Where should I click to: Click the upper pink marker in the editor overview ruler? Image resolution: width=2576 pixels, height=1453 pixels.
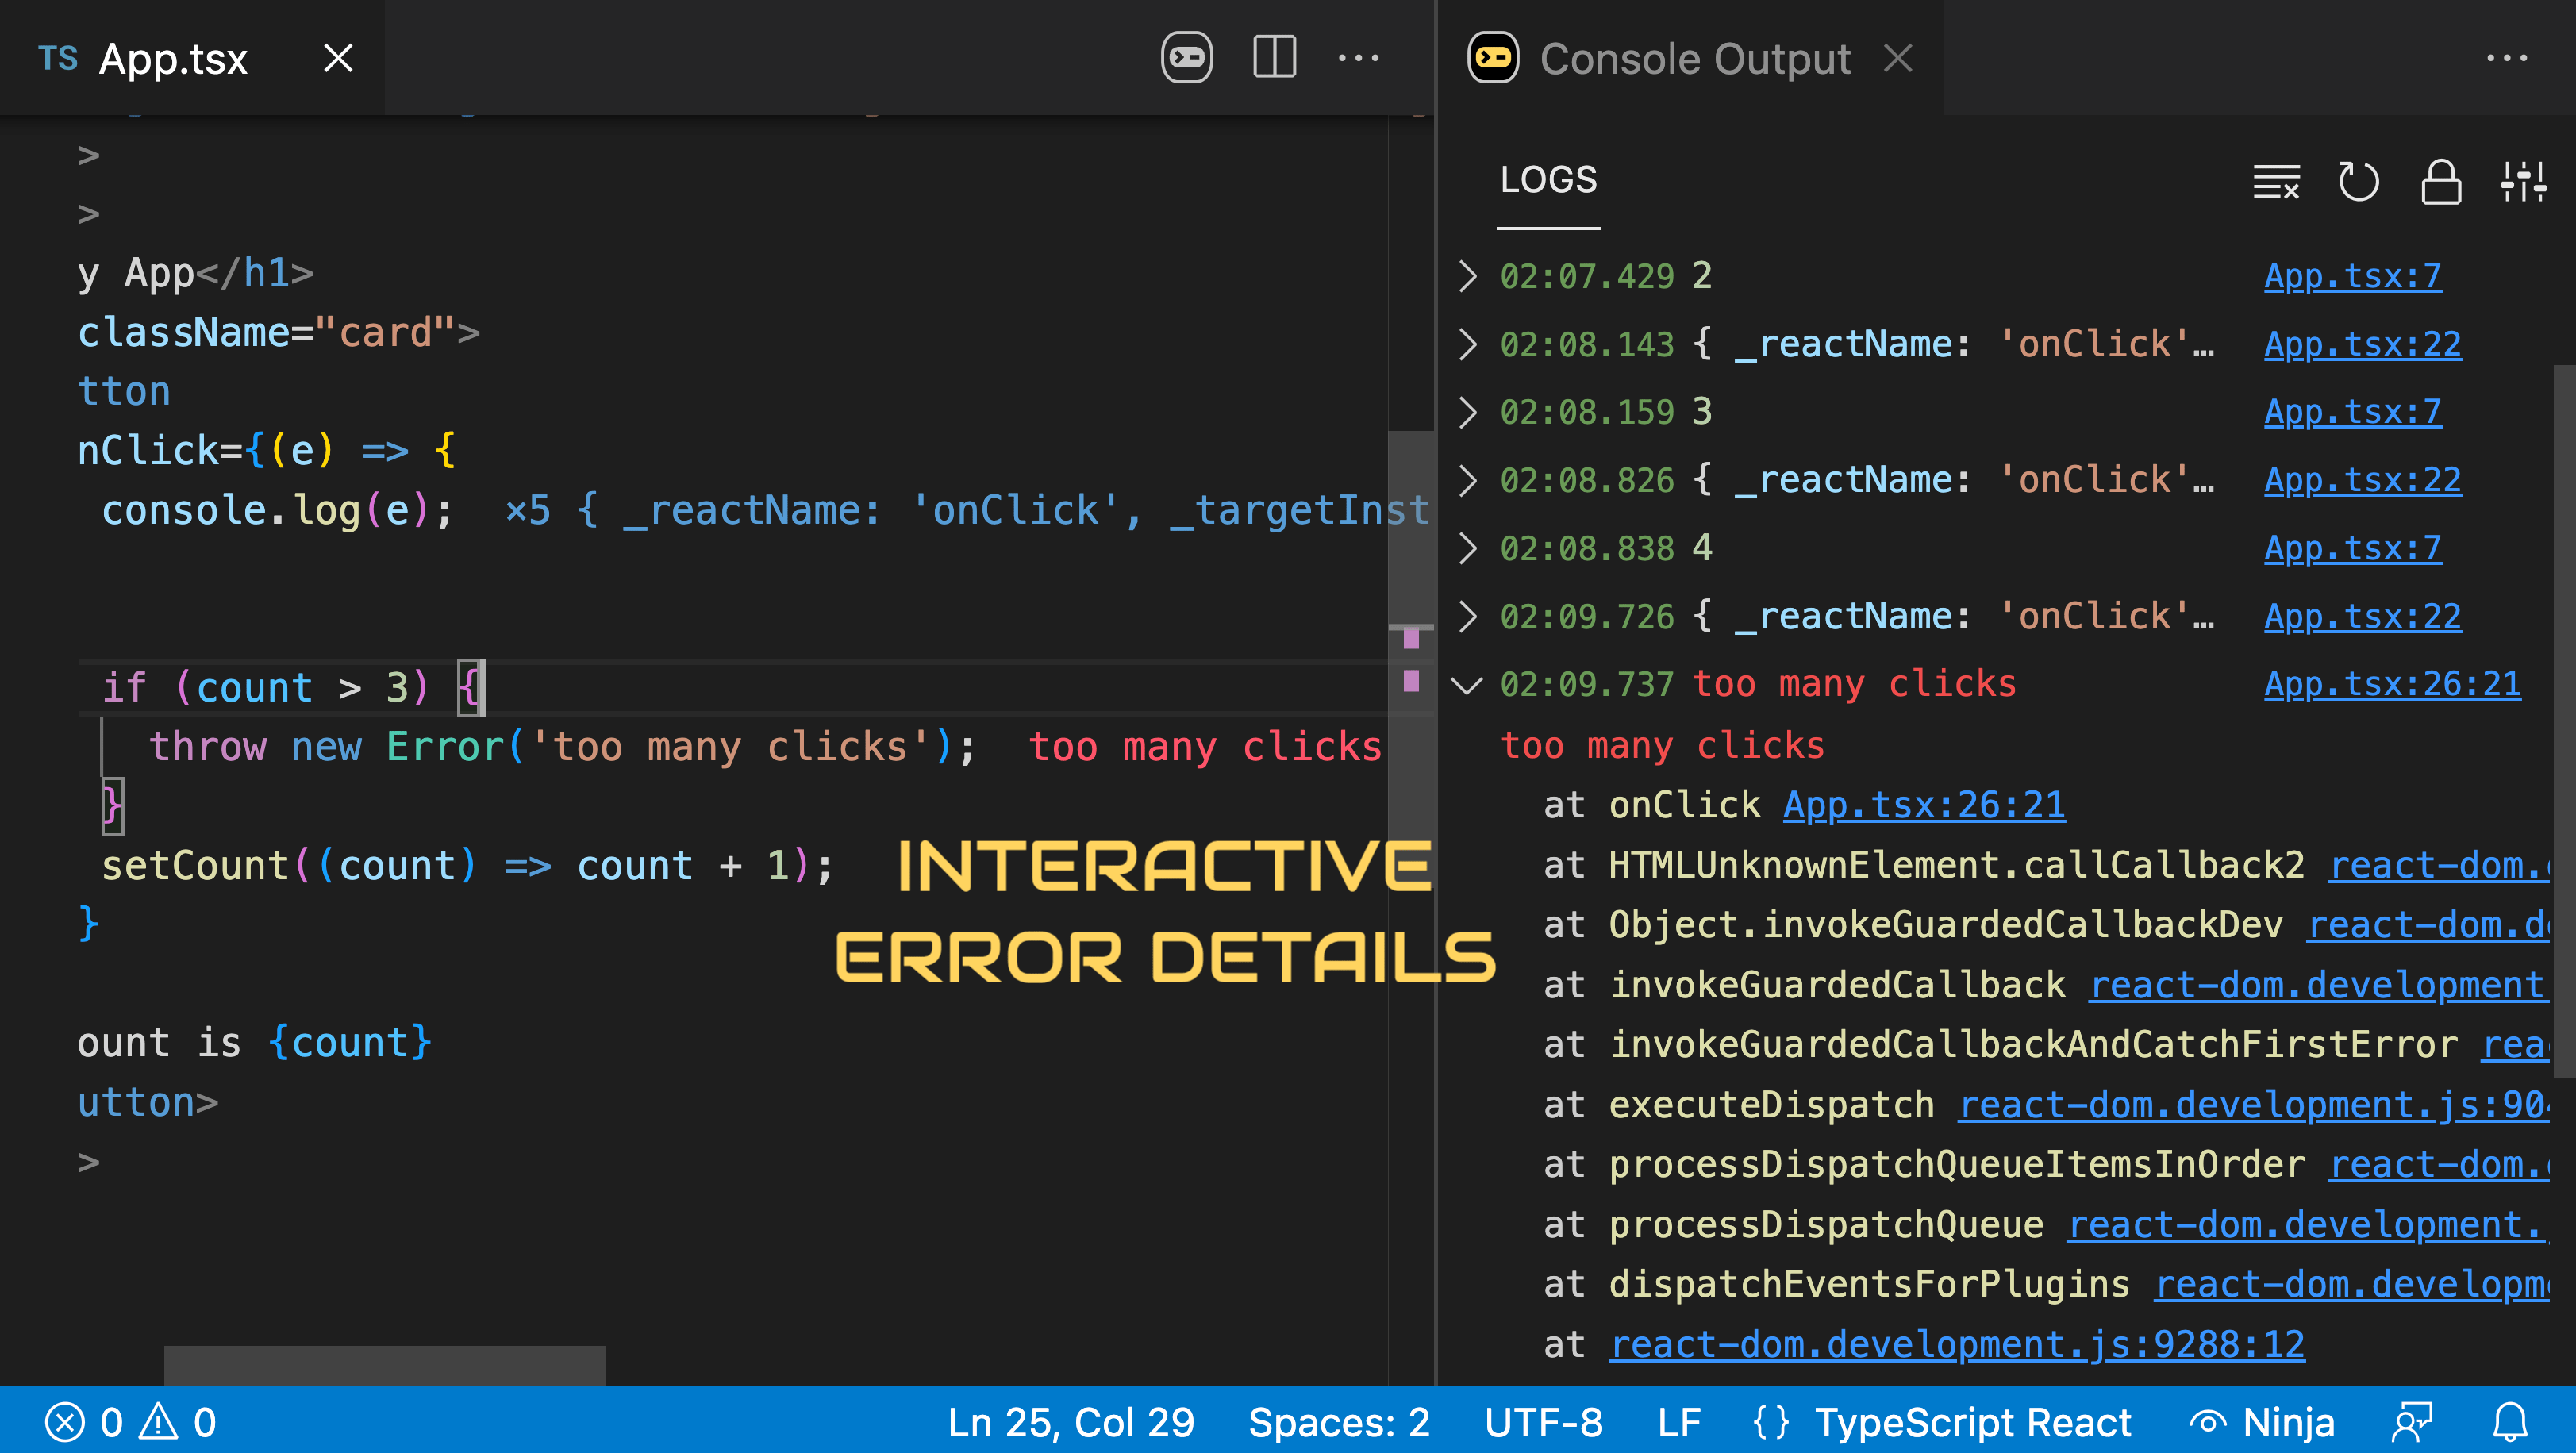pos(1411,638)
